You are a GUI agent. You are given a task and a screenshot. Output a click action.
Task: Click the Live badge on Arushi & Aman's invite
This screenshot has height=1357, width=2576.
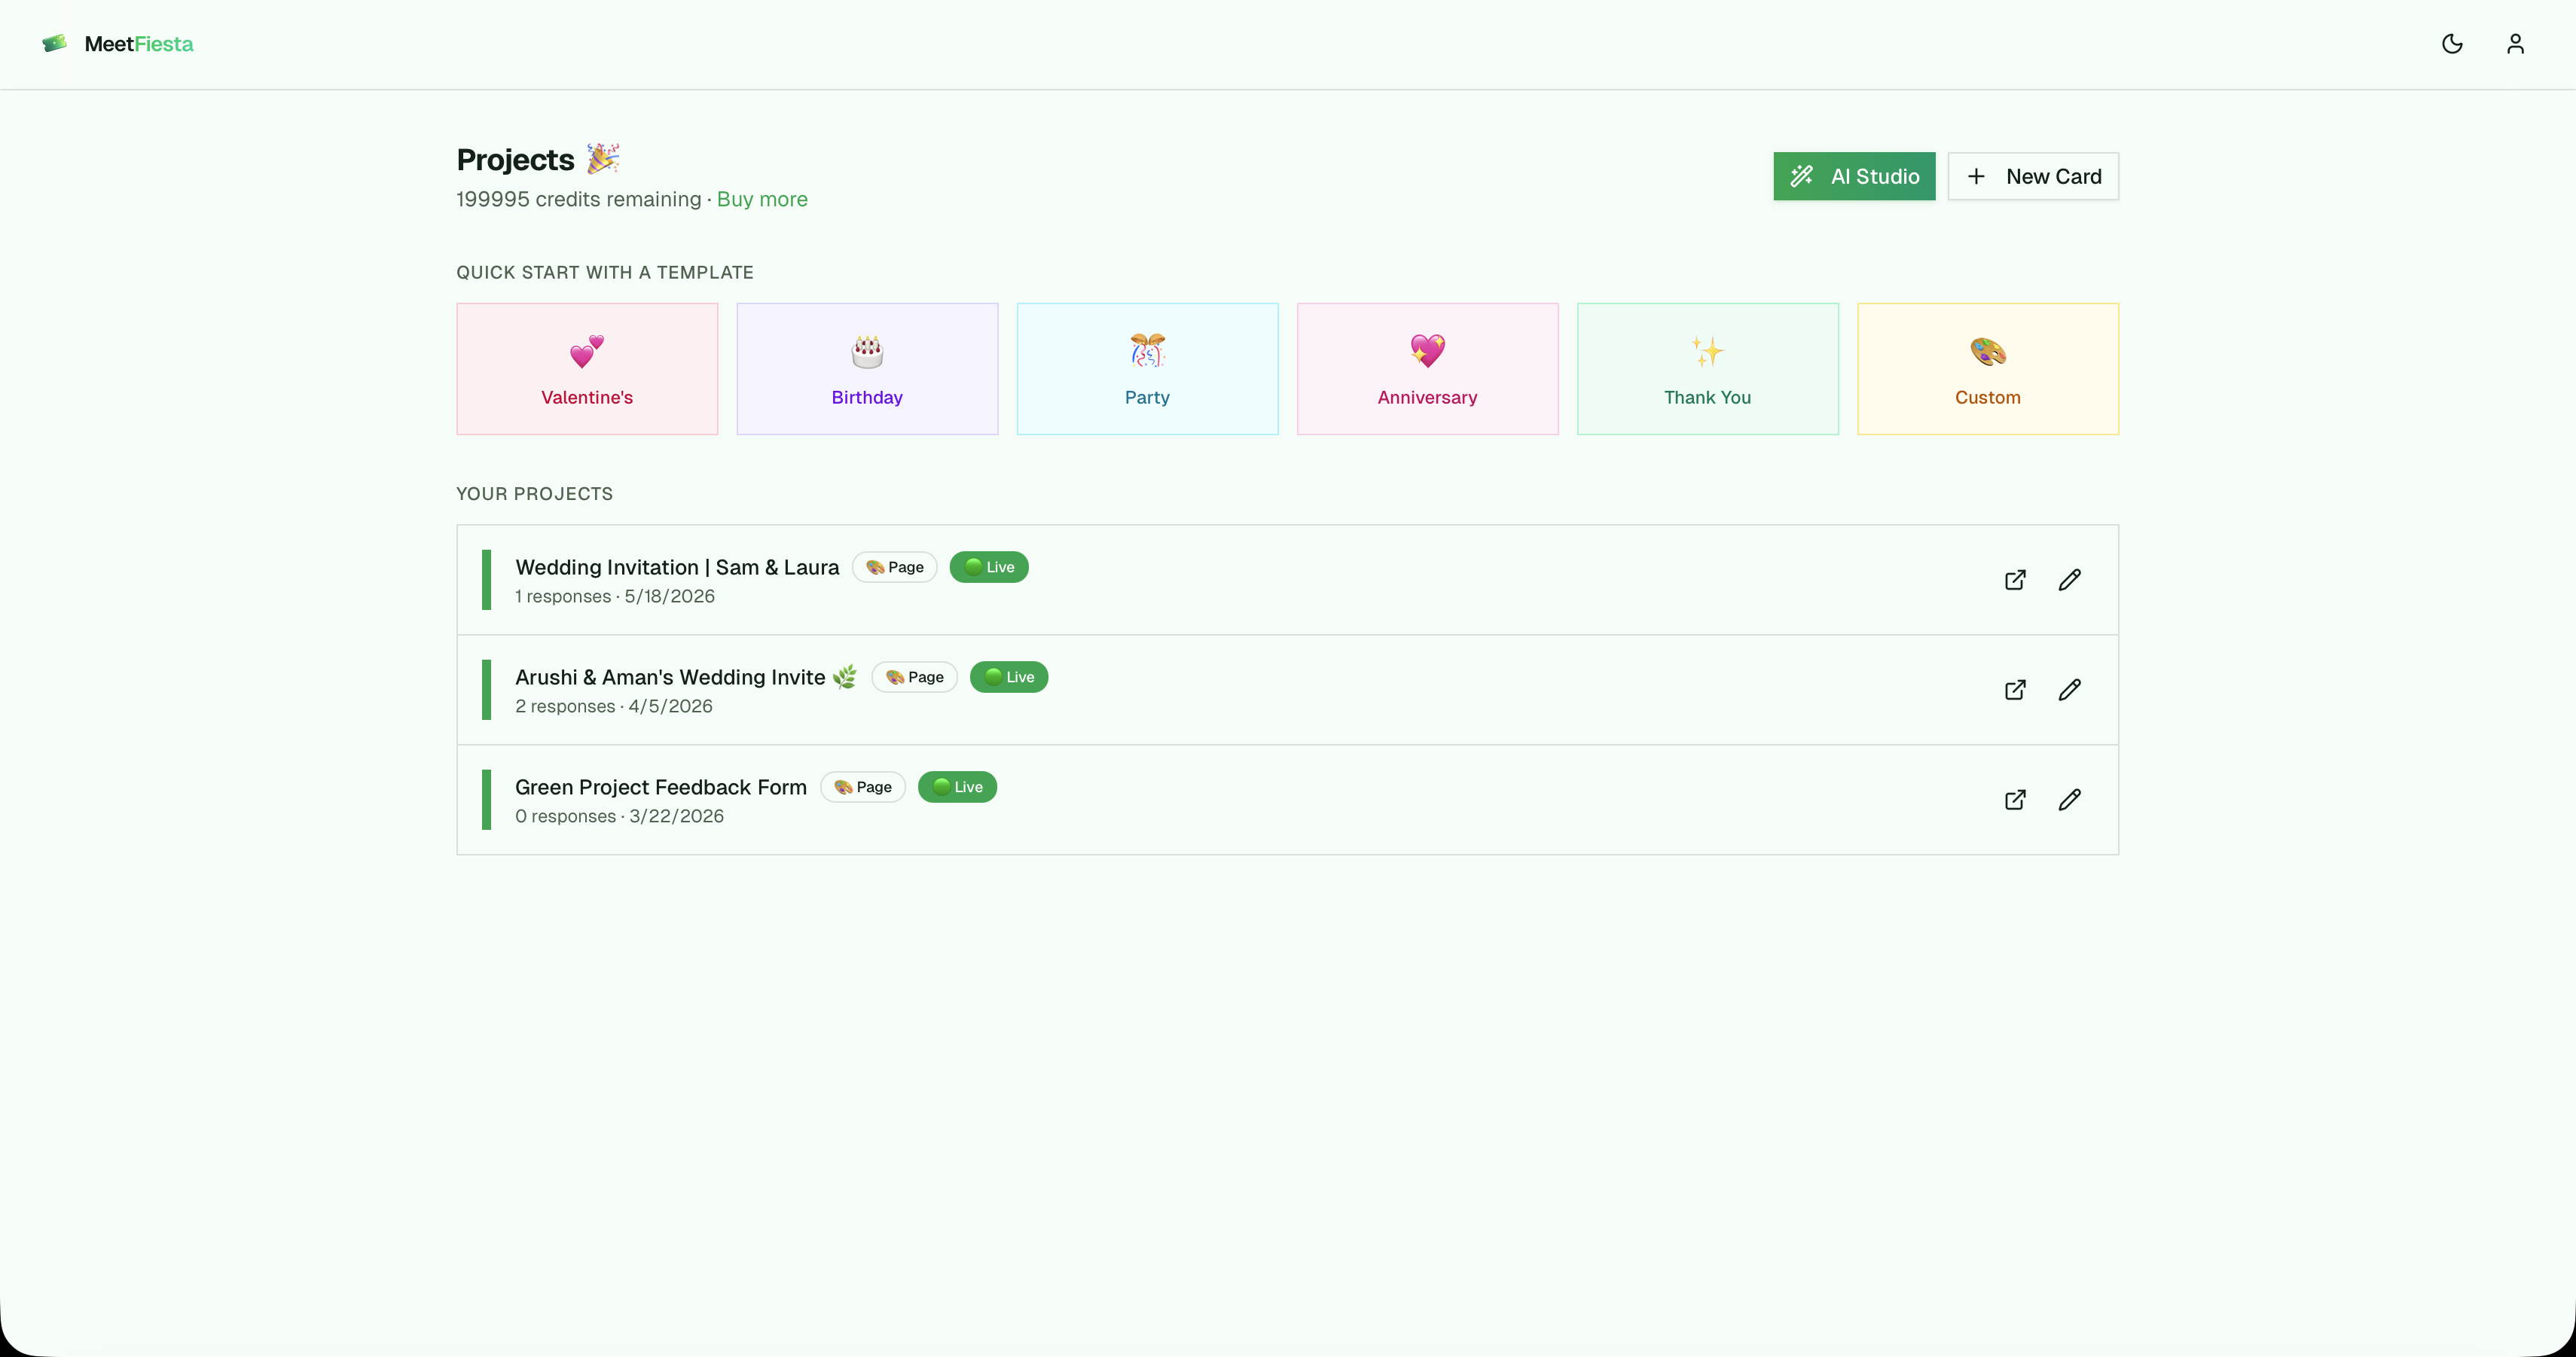pos(1009,677)
